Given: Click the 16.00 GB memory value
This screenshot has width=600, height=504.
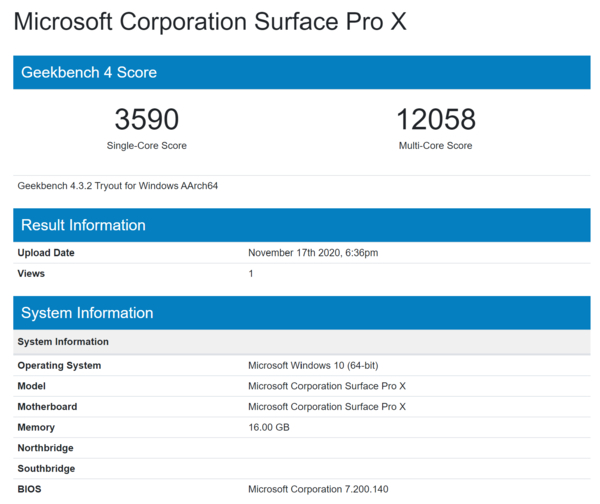Looking at the screenshot, I should click(x=270, y=428).
